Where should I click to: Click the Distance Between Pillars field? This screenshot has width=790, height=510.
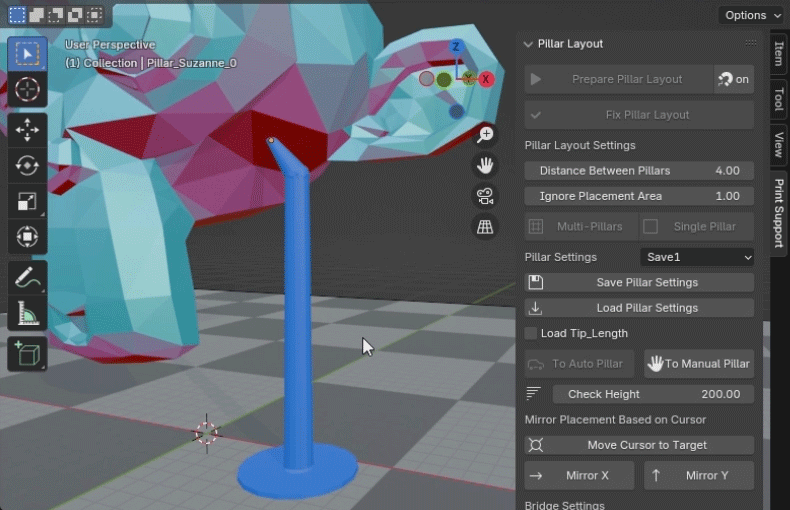639,171
